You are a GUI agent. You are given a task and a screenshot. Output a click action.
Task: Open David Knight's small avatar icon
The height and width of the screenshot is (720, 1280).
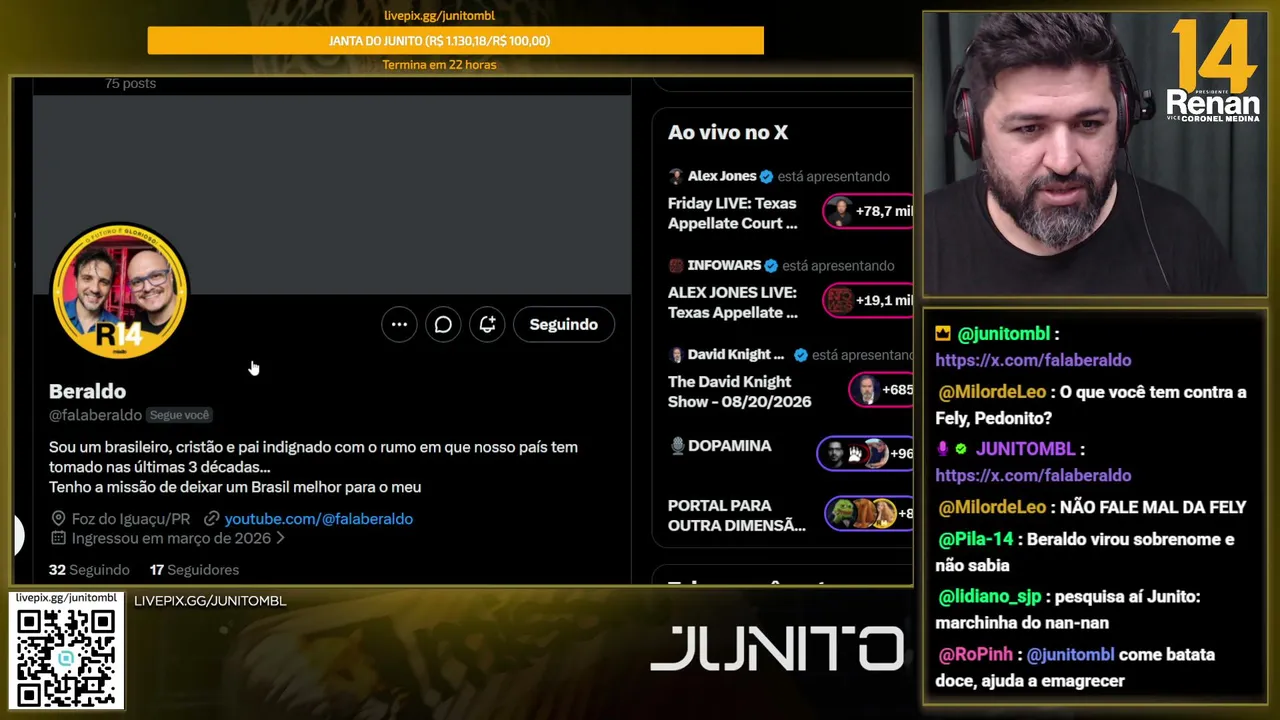(676, 355)
